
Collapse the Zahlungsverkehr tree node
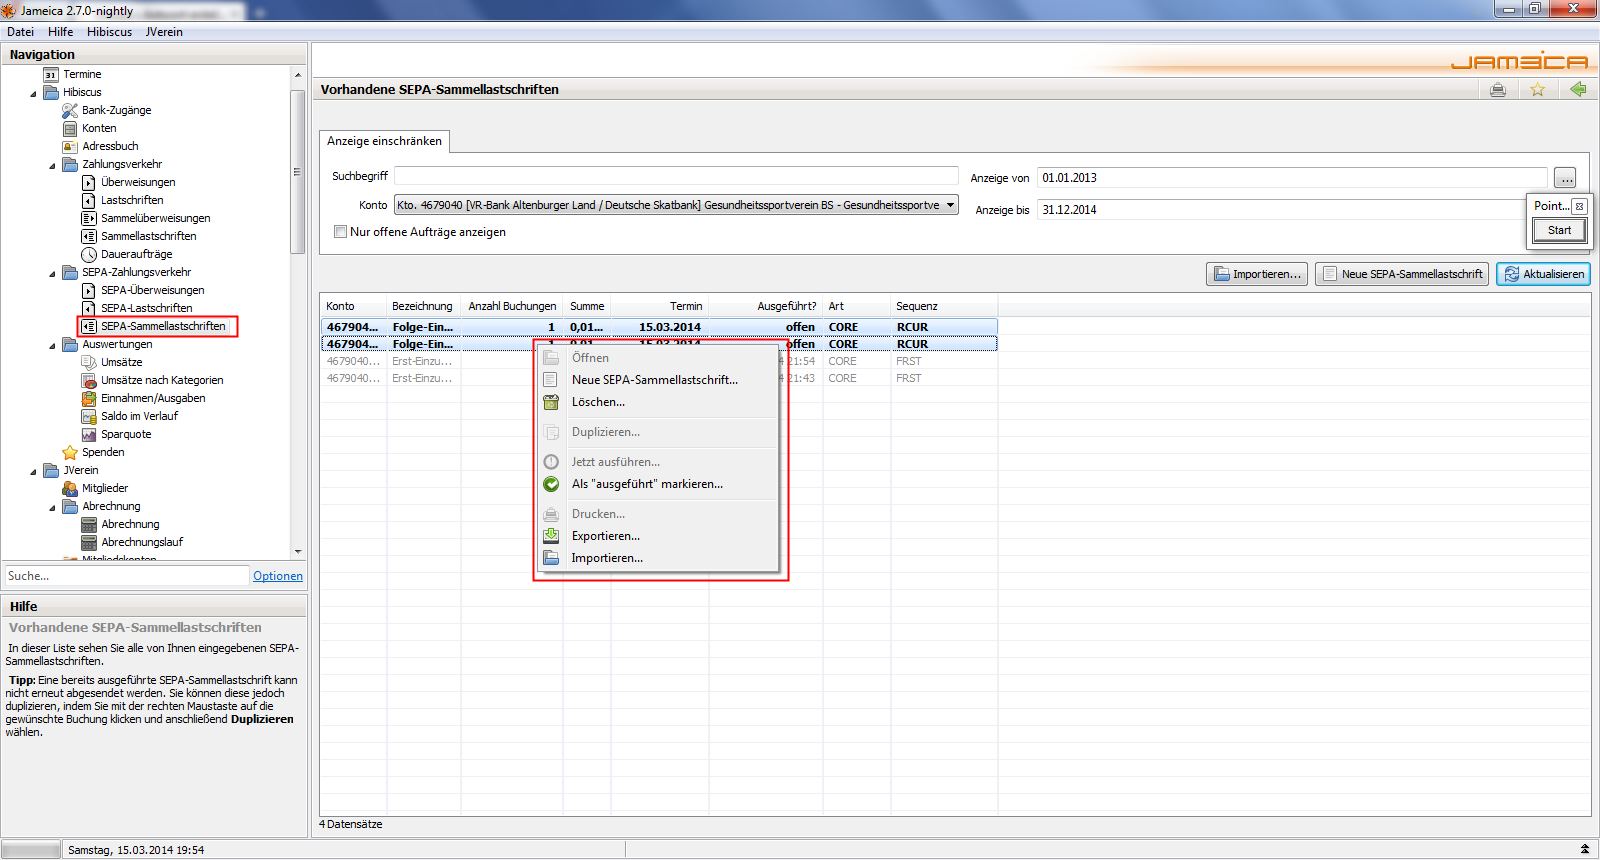coord(52,166)
